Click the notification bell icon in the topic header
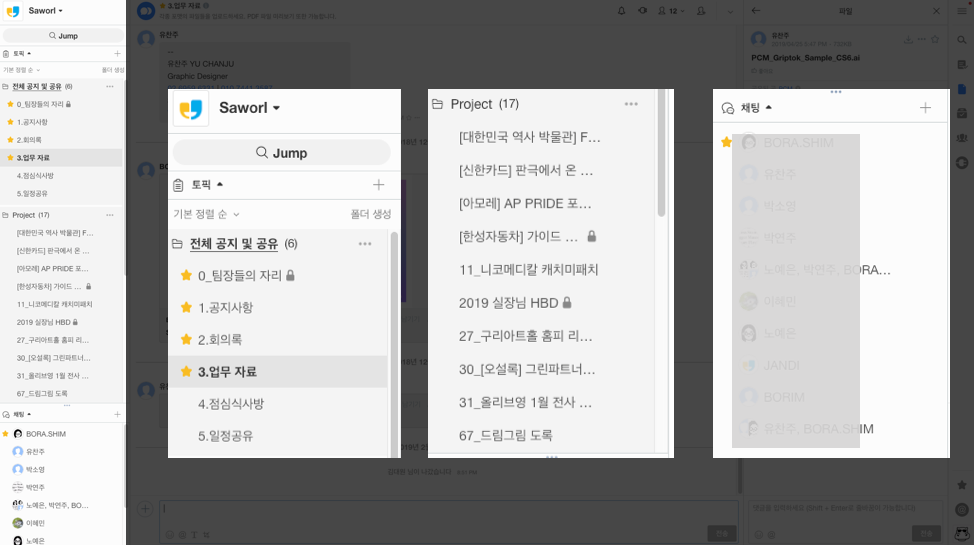The height and width of the screenshot is (545, 974). (x=622, y=10)
